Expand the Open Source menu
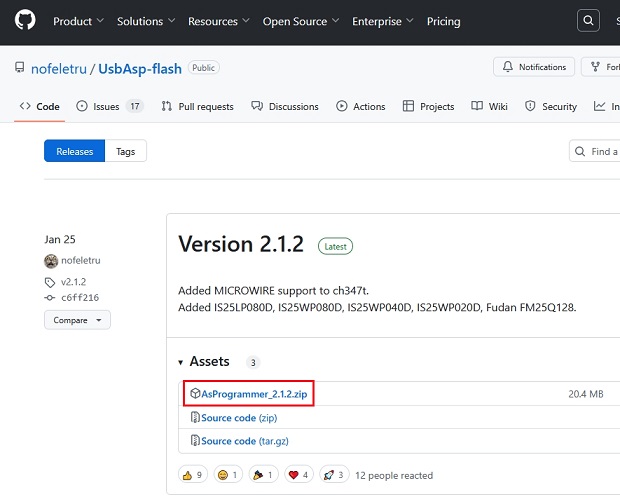Screen dimensions: 620x504 coord(301,21)
